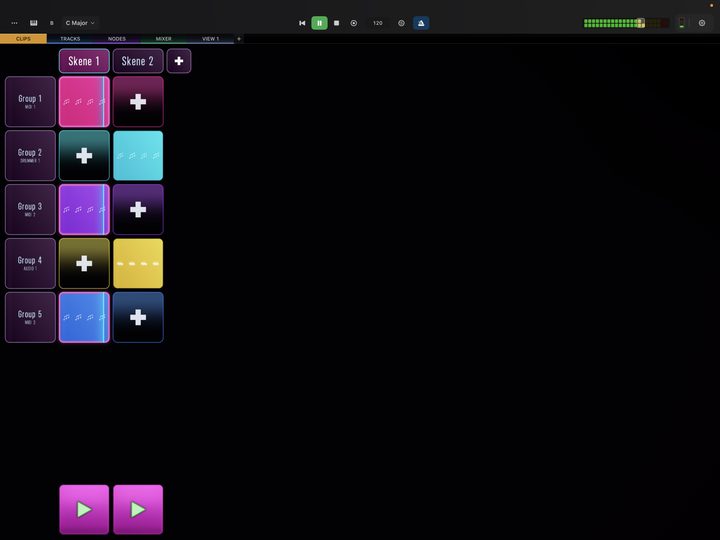Select the Skene 1 scene header
The height and width of the screenshot is (540, 720).
point(84,61)
